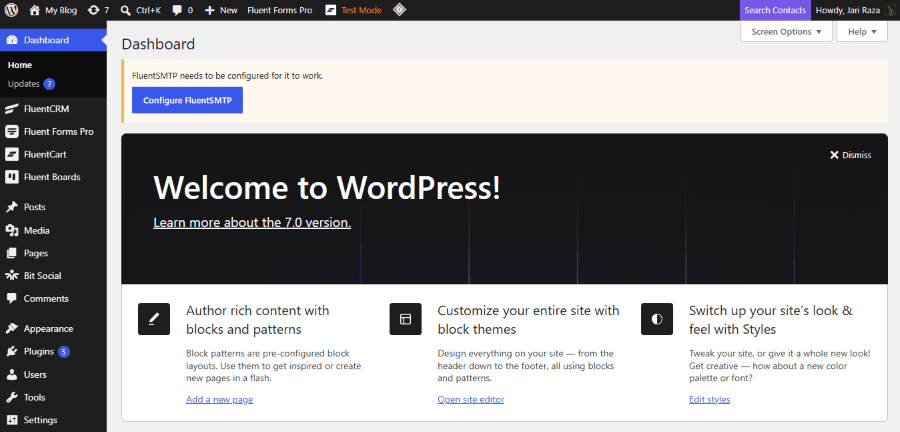Screen dimensions: 900x432
Task: Click the Fluent Boards sidebar icon
Action: (x=11, y=177)
